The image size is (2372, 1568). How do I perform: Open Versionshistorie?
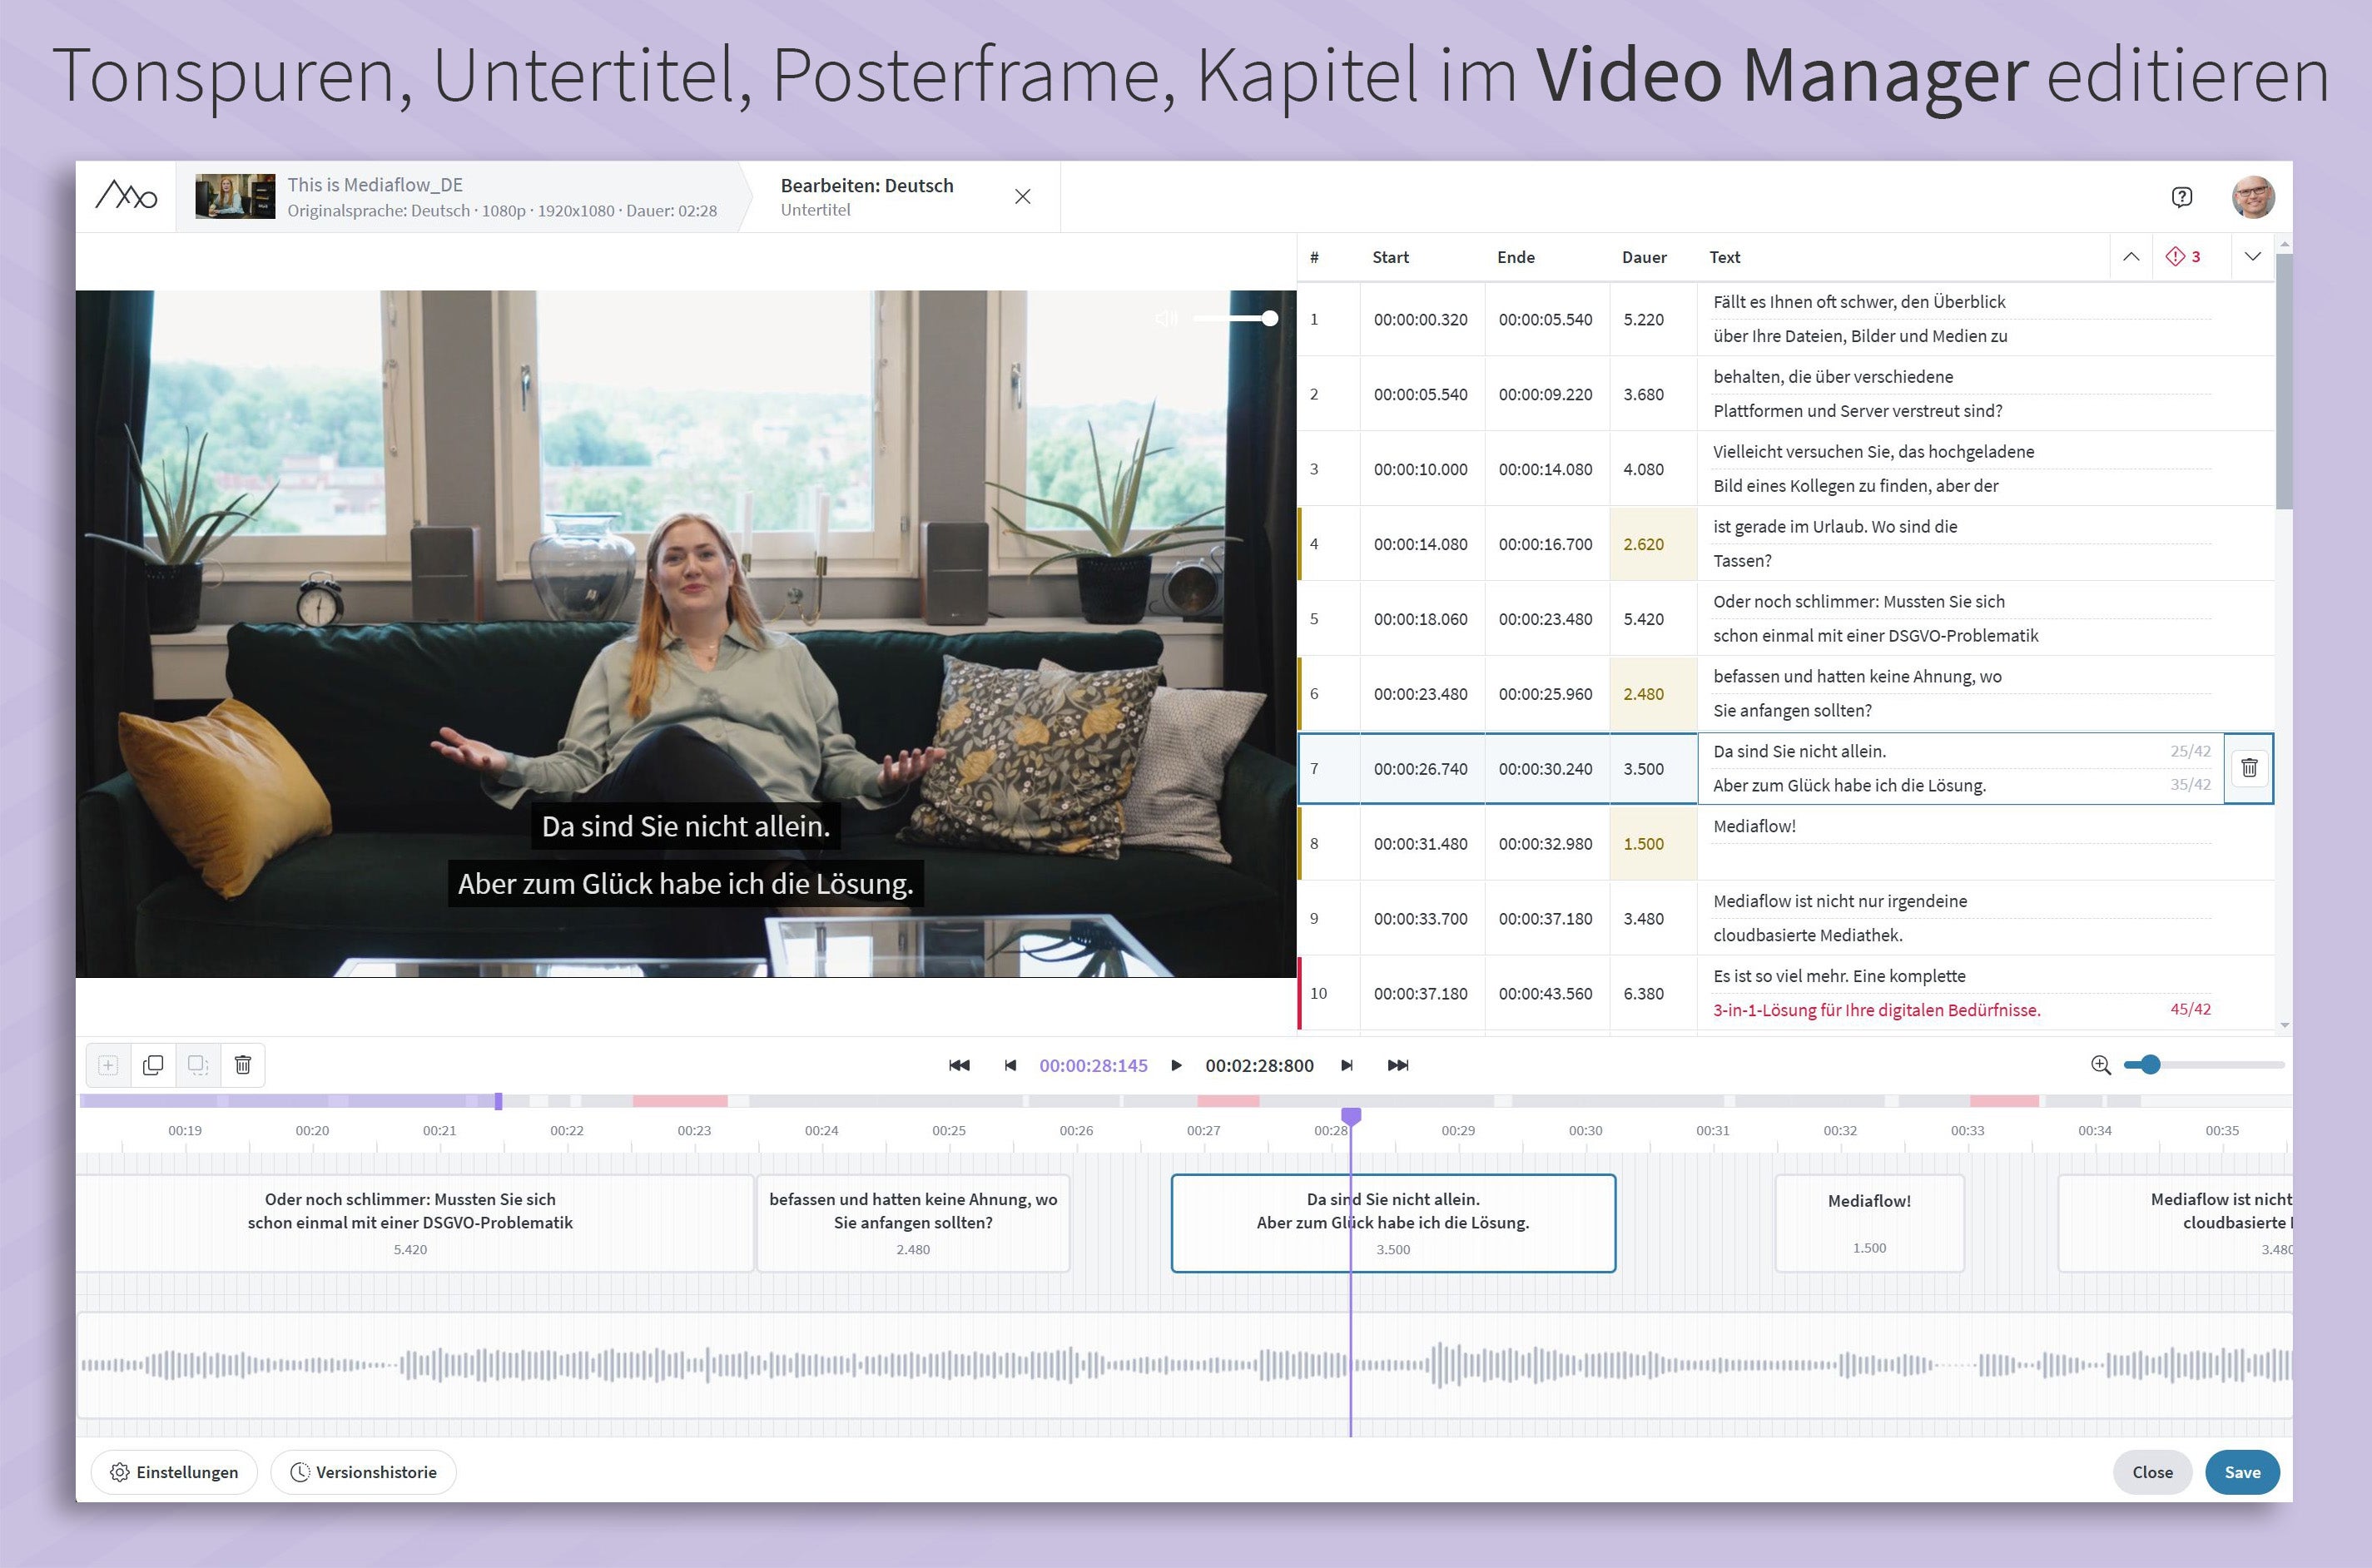pos(363,1472)
